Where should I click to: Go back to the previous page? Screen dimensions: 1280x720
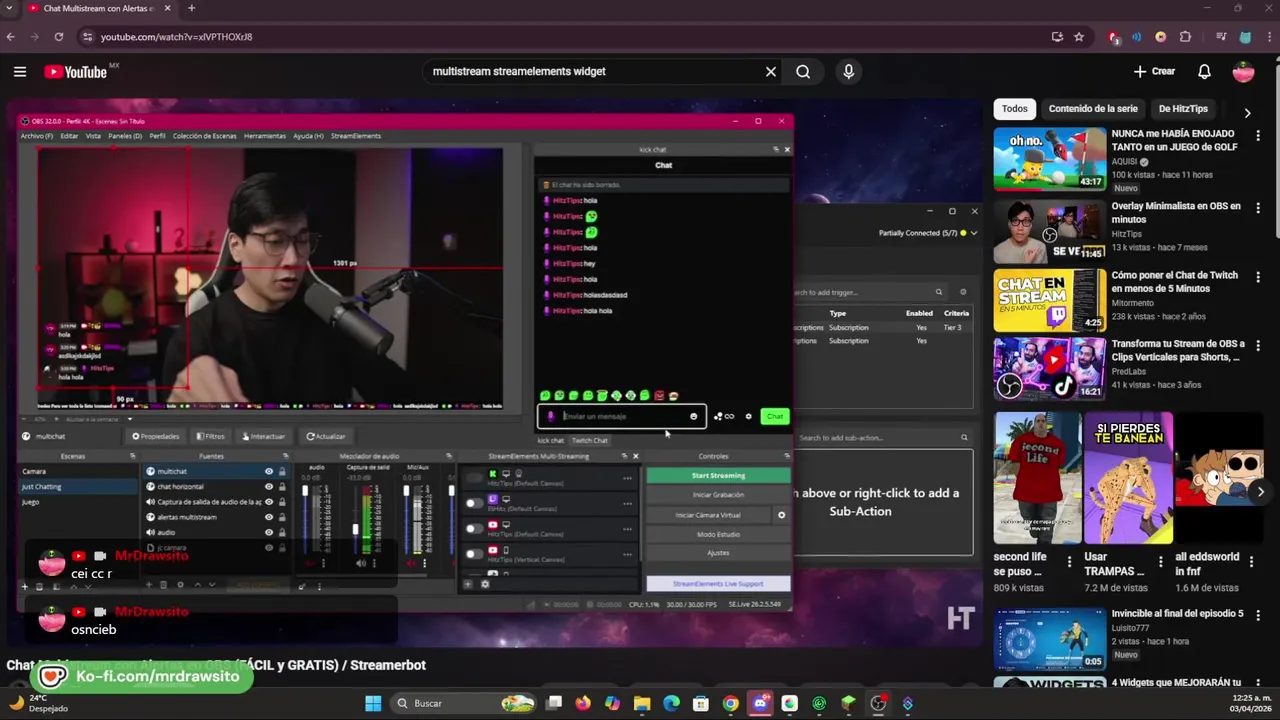[x=11, y=37]
